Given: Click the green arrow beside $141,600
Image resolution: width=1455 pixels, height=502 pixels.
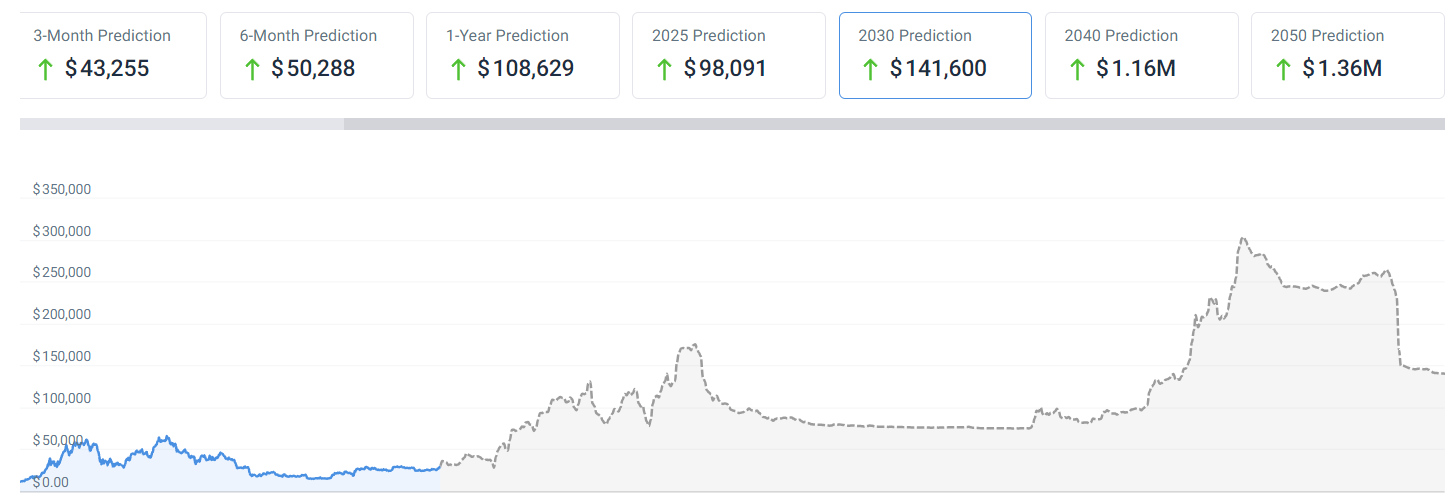Looking at the screenshot, I should [x=870, y=69].
